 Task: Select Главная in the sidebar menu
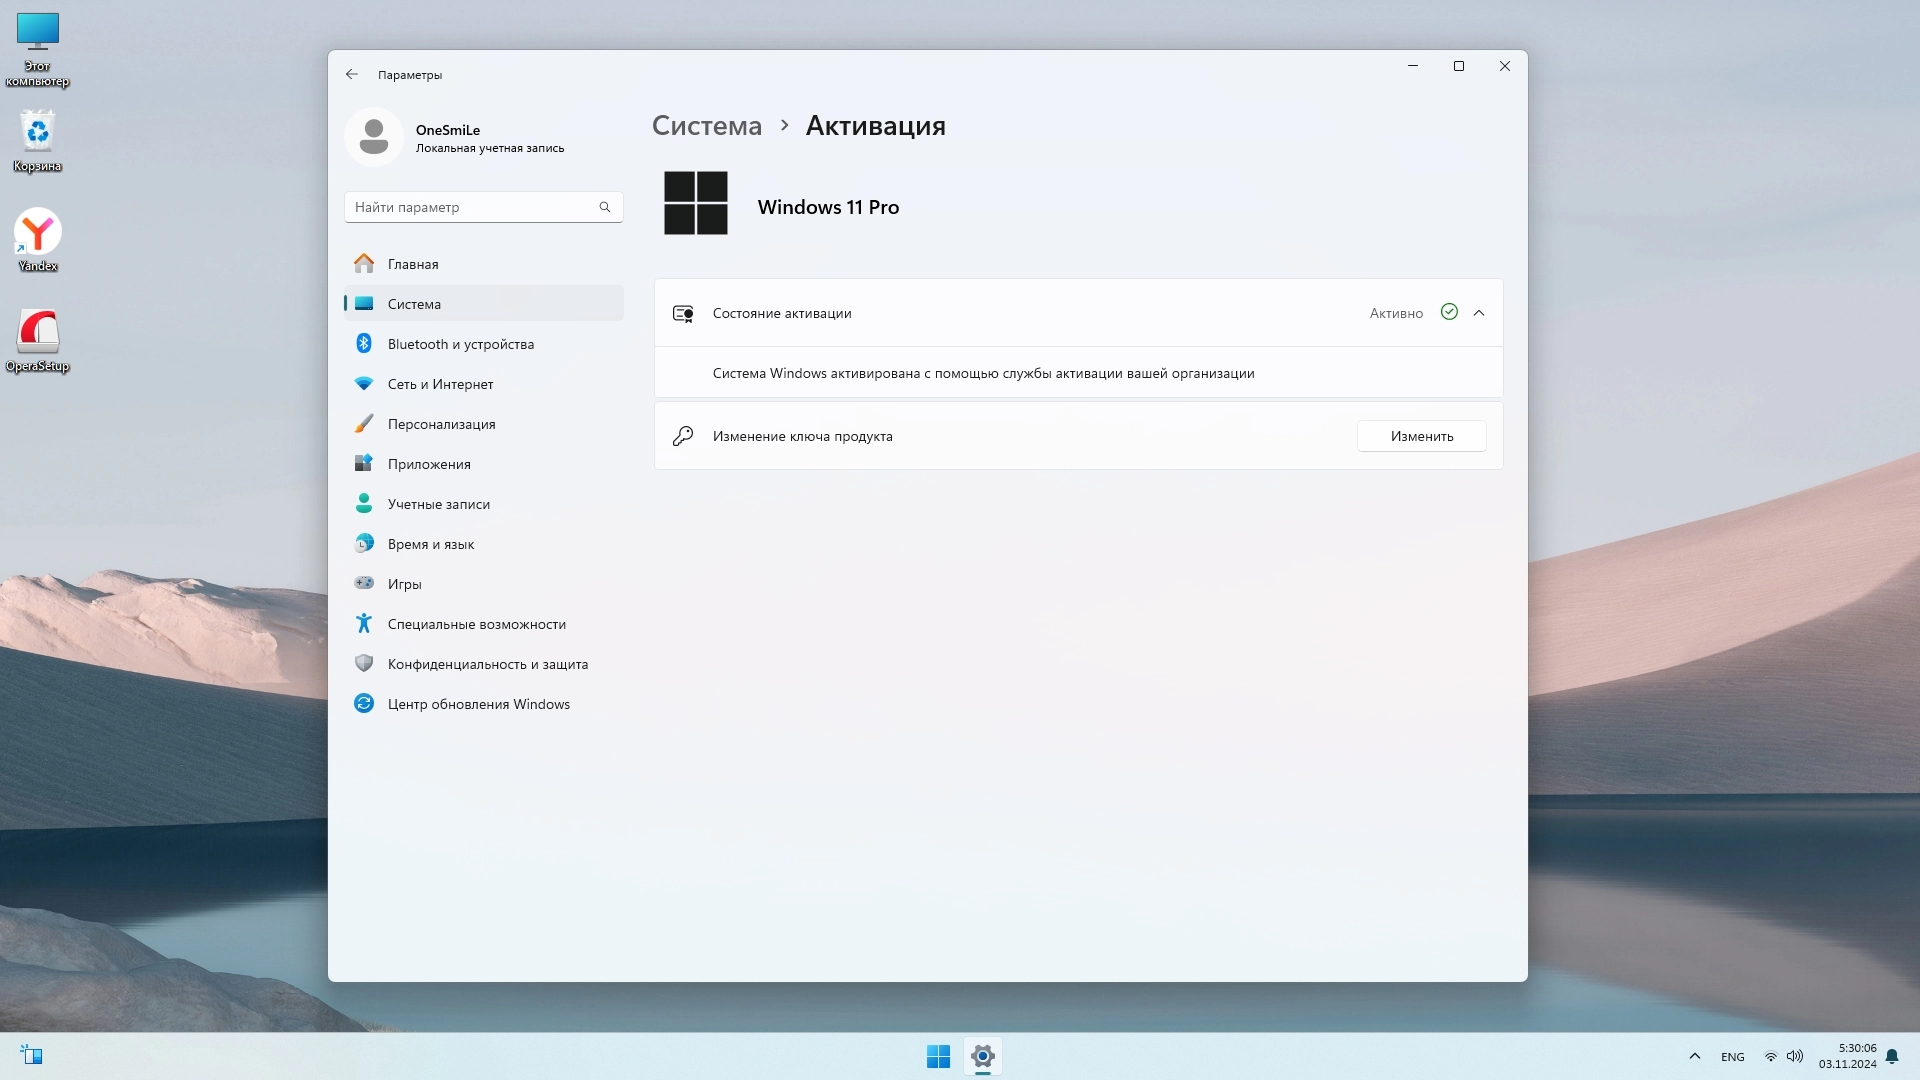[413, 264]
